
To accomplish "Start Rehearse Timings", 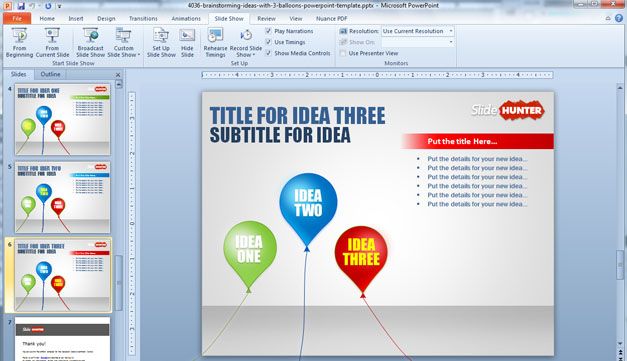I will 215,43.
